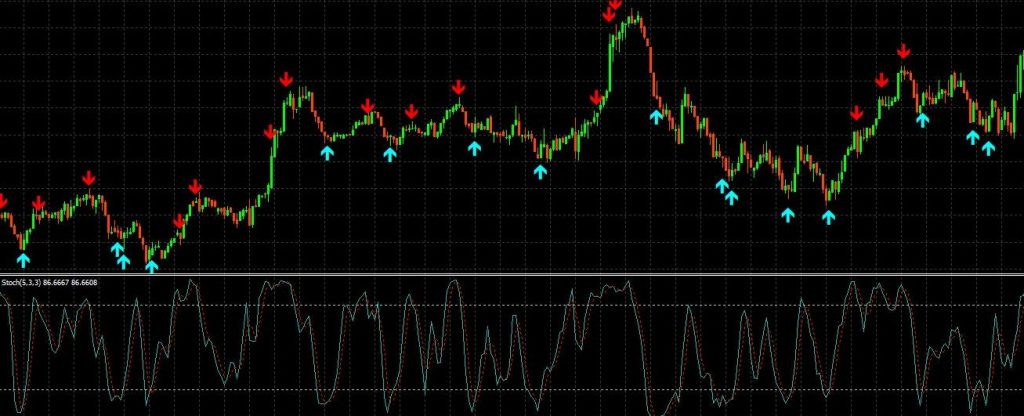Select the rightmost cyan up arrow signal
The height and width of the screenshot is (416, 1024).
coord(989,148)
